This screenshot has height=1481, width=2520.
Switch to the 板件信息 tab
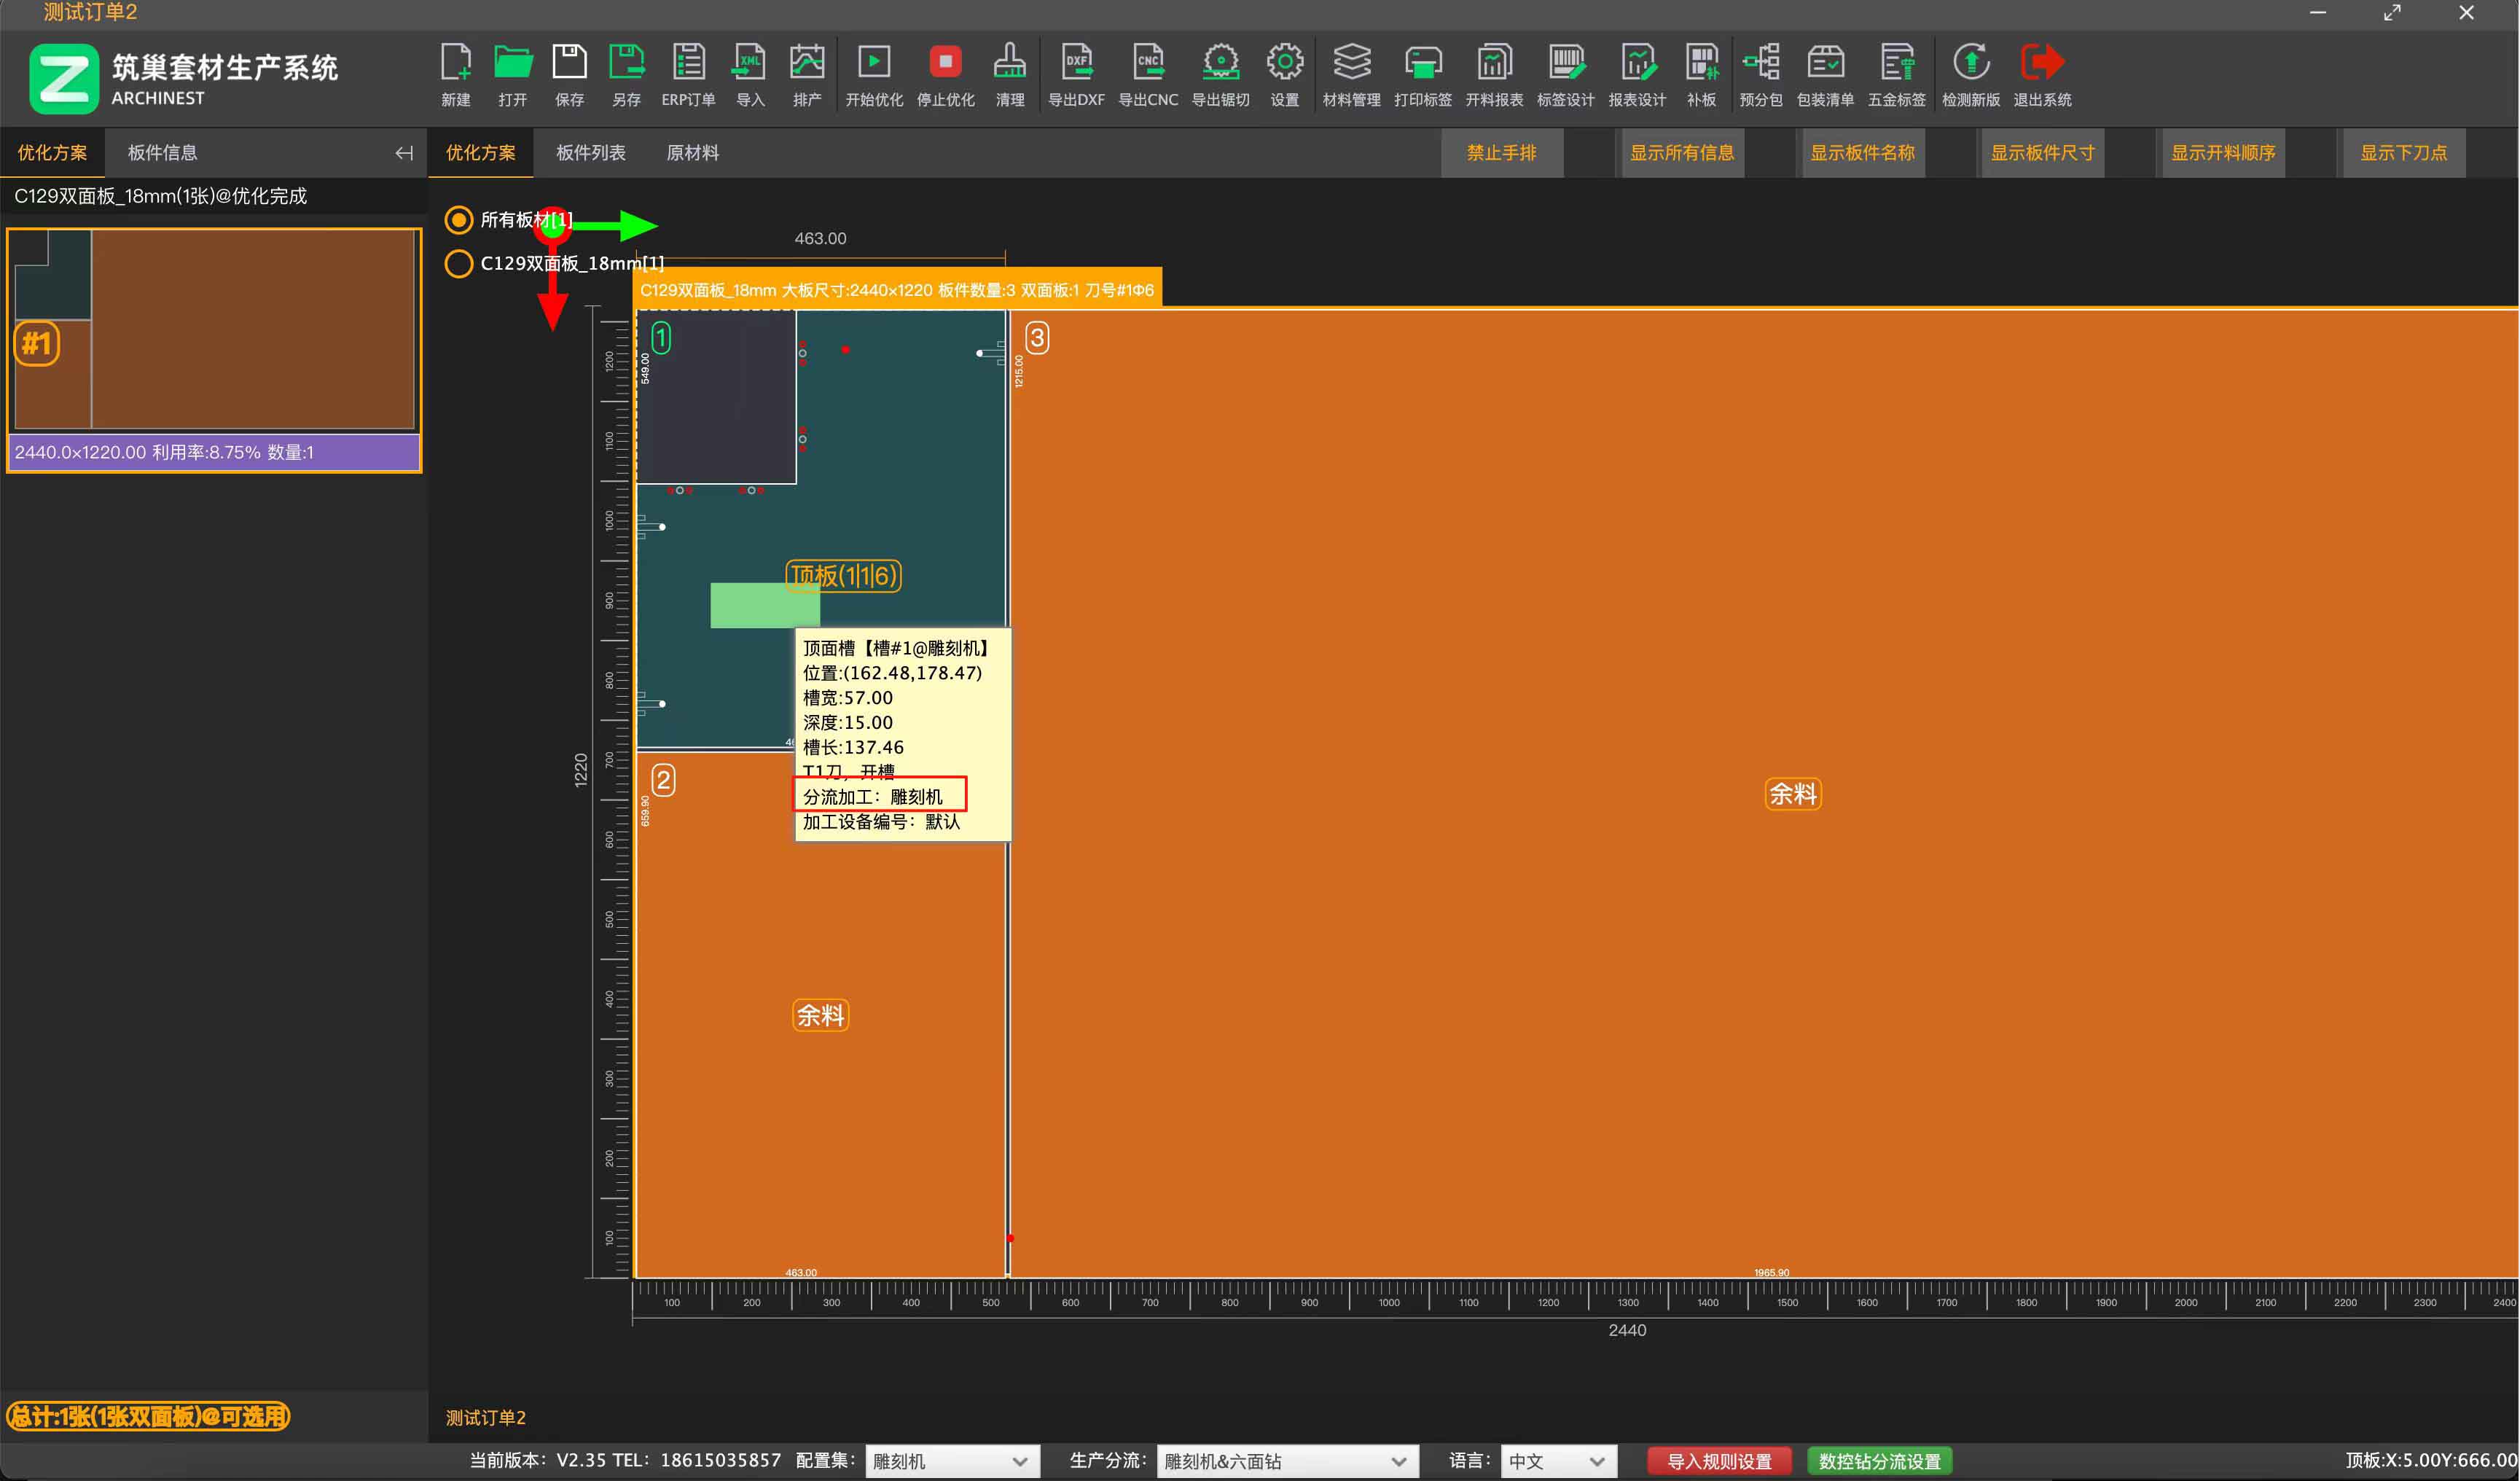pos(162,153)
